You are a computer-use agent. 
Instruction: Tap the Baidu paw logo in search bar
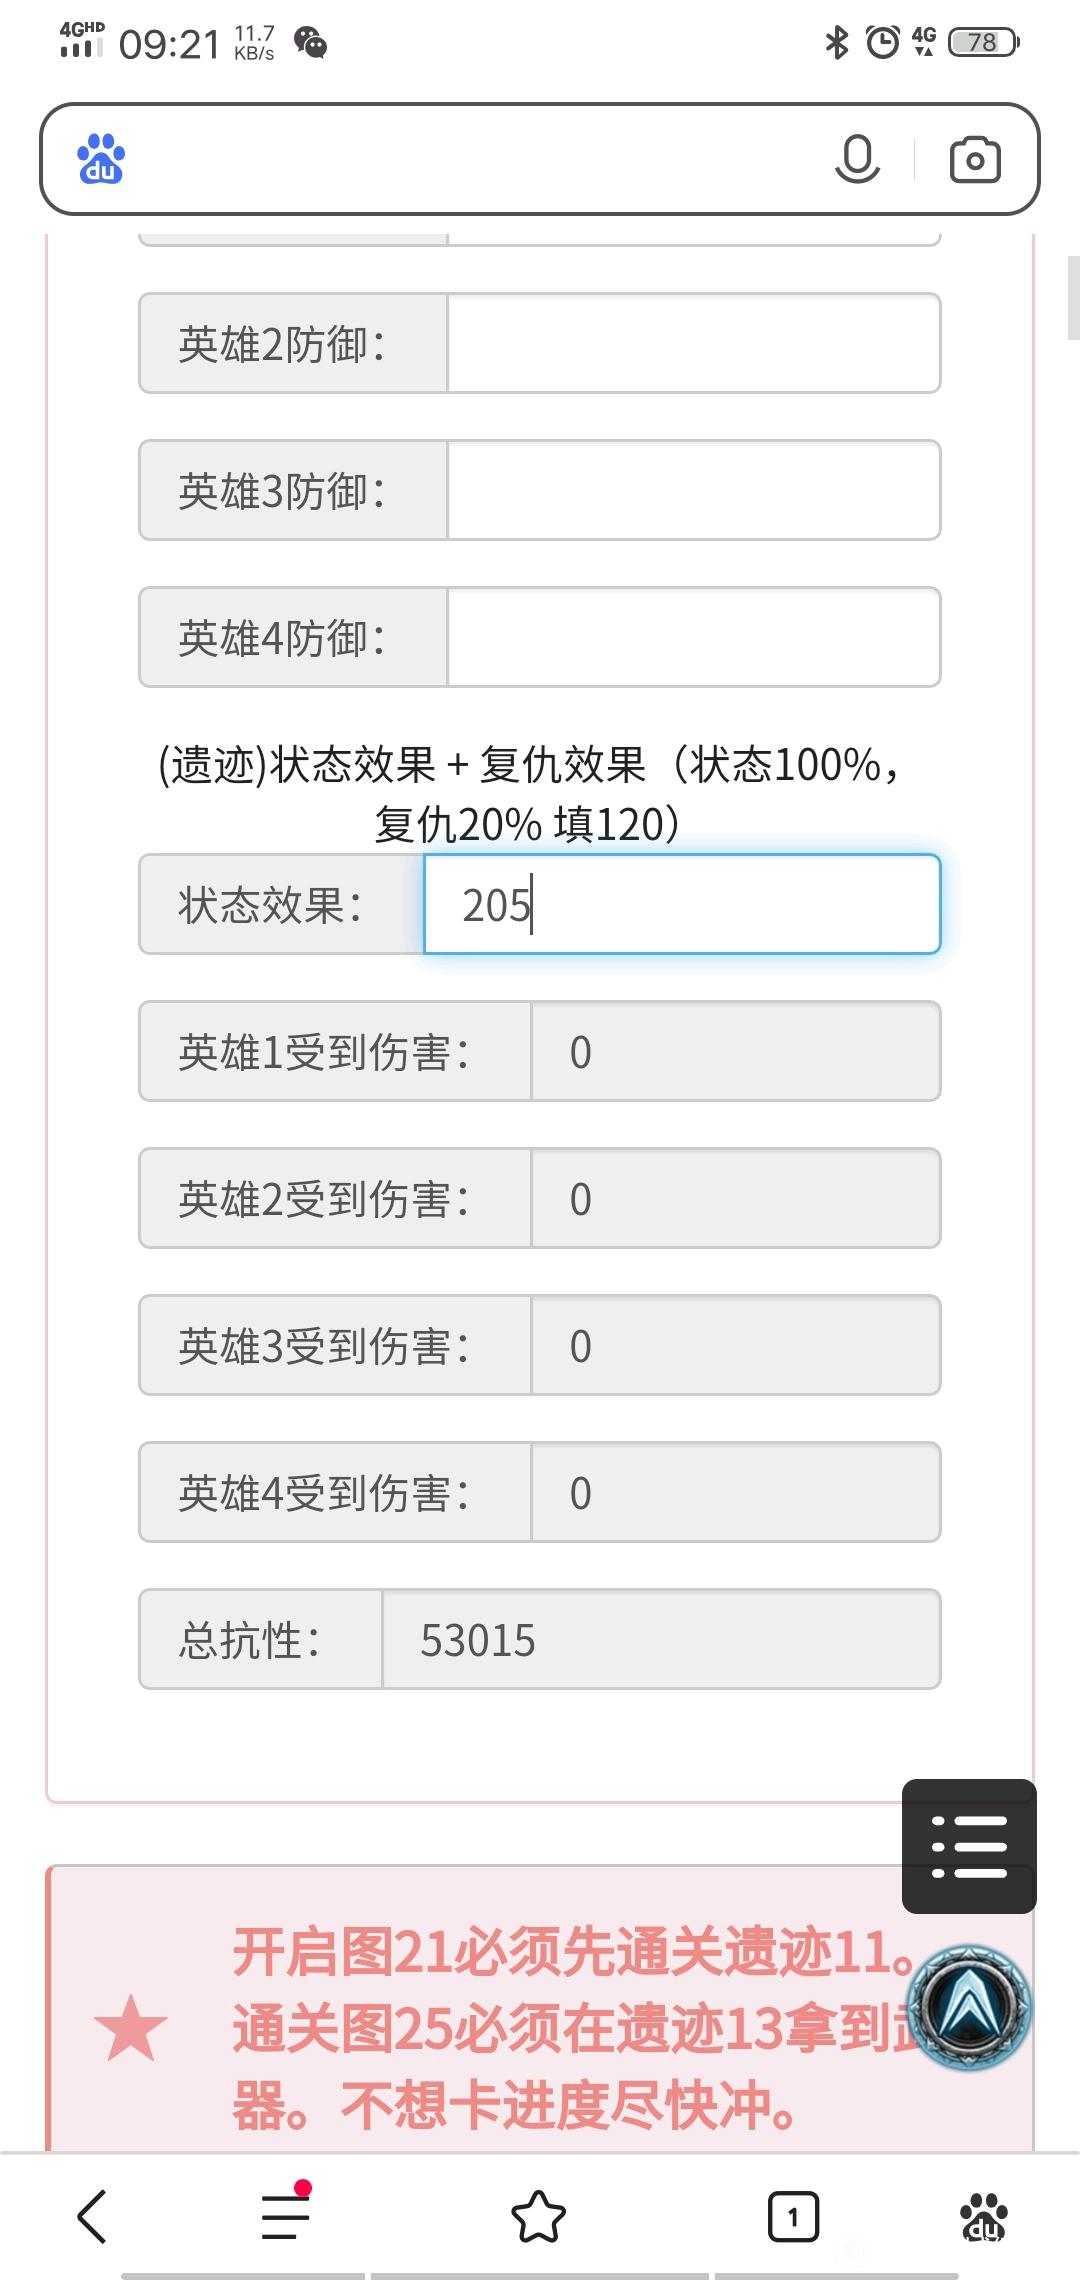(101, 159)
